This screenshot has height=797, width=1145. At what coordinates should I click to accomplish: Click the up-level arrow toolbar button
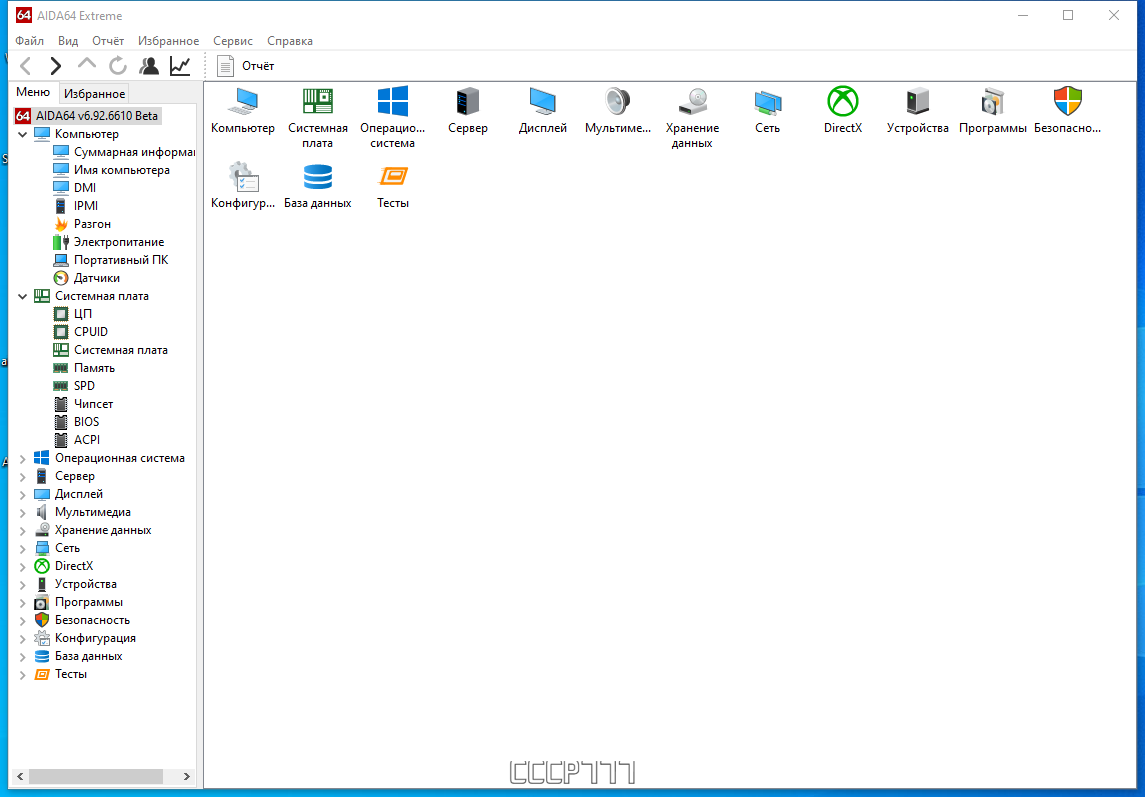(x=87, y=66)
